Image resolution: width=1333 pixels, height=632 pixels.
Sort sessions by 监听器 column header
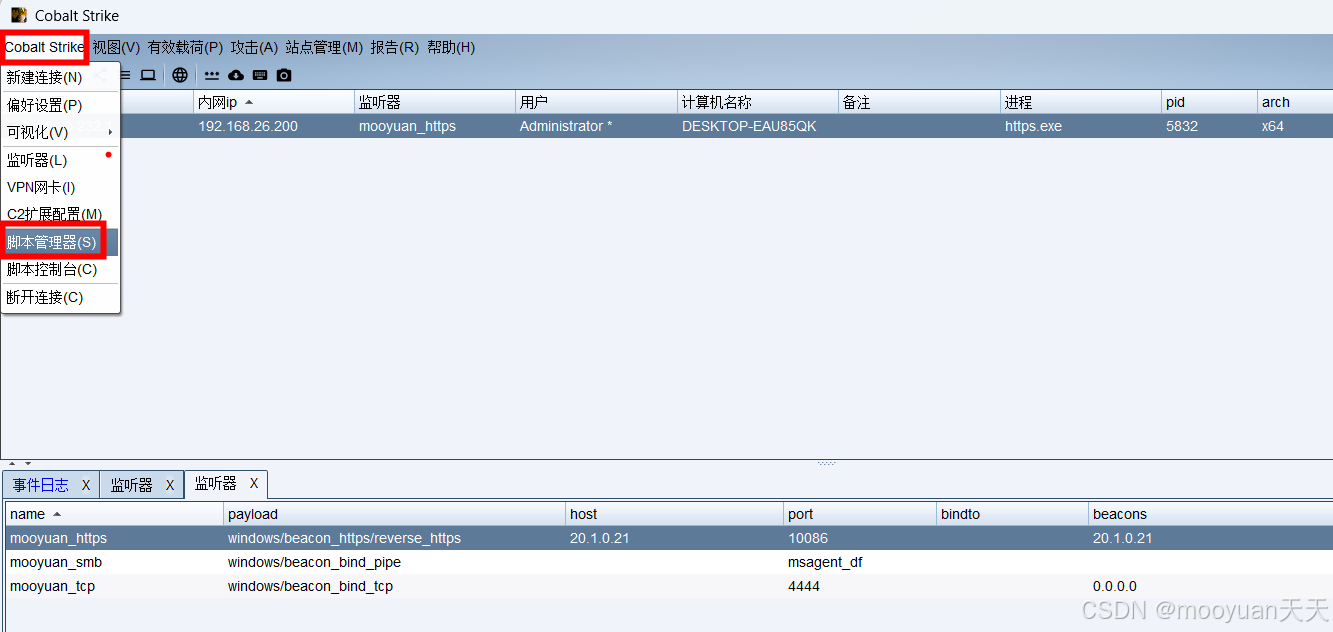(x=435, y=102)
